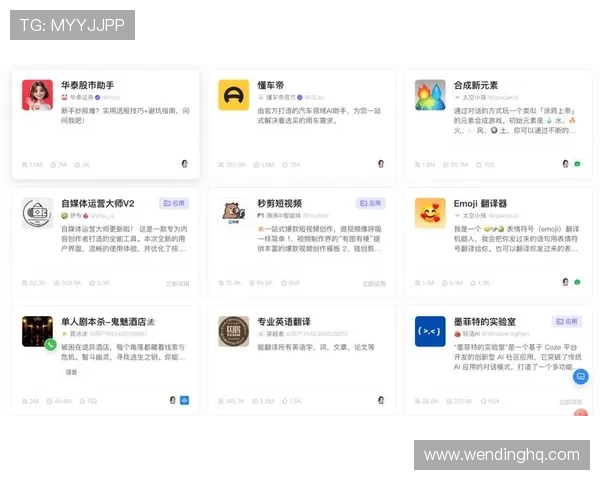The width and height of the screenshot is (600, 480).
Task: Click the favorites star on 秒剪短视频 card
Action: pyautogui.click(x=284, y=283)
